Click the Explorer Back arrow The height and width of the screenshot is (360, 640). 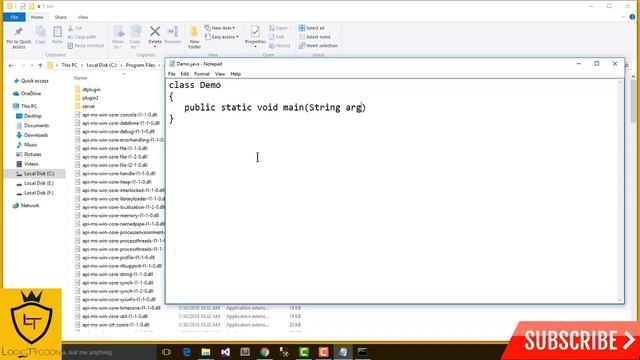pyautogui.click(x=11, y=65)
